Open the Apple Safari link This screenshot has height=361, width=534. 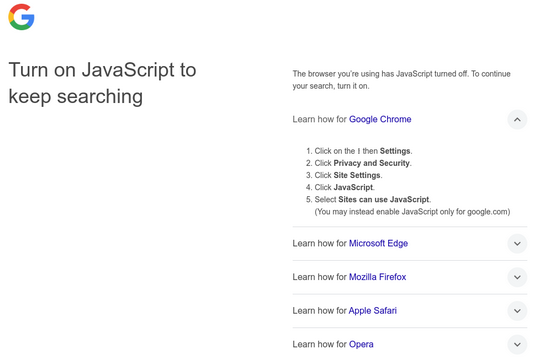click(373, 311)
